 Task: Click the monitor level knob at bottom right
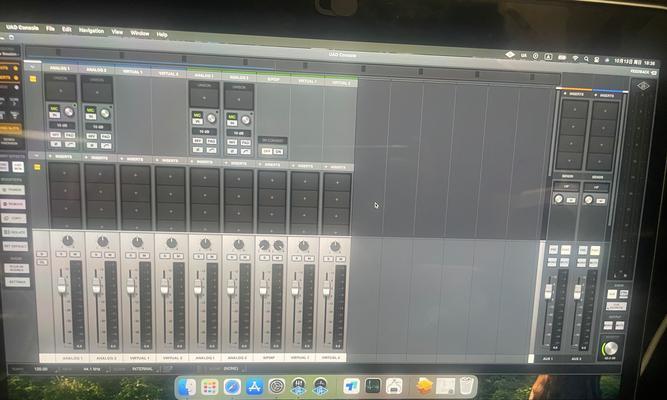click(x=610, y=348)
